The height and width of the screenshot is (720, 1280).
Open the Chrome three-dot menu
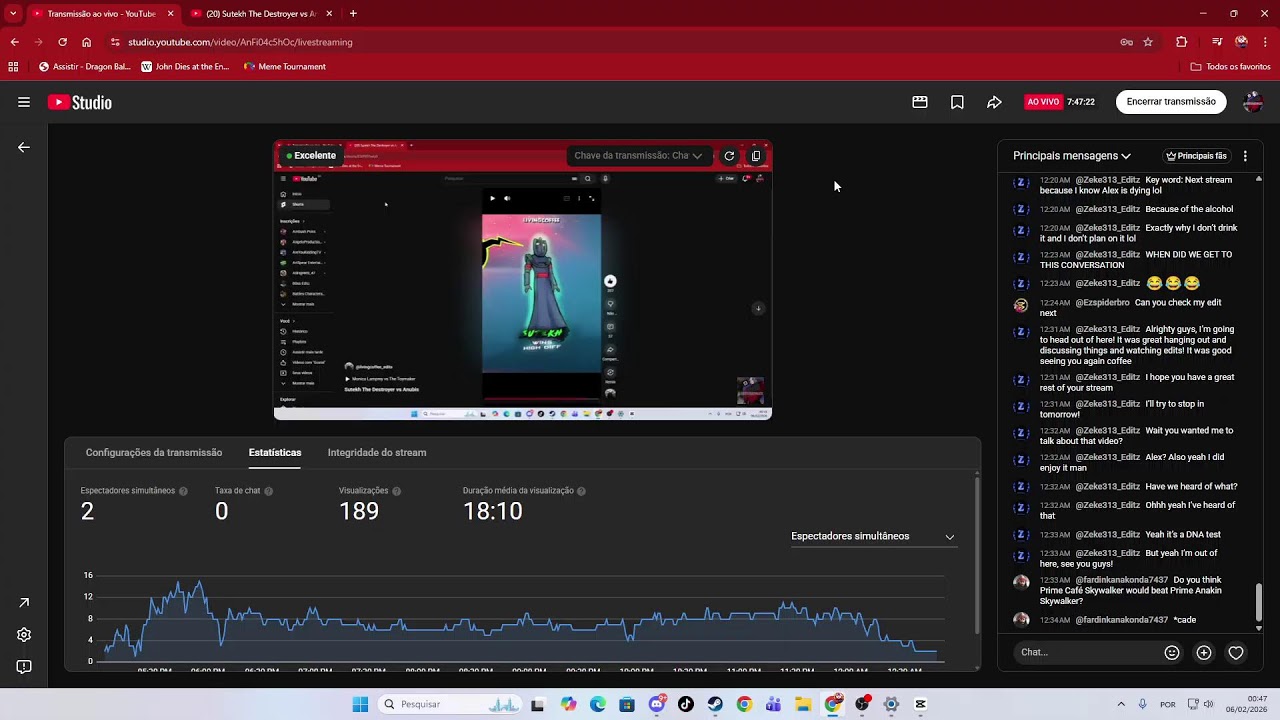point(1266,42)
